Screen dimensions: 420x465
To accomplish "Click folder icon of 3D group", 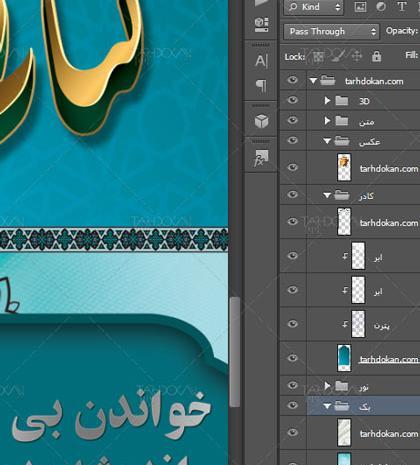I will click(342, 100).
